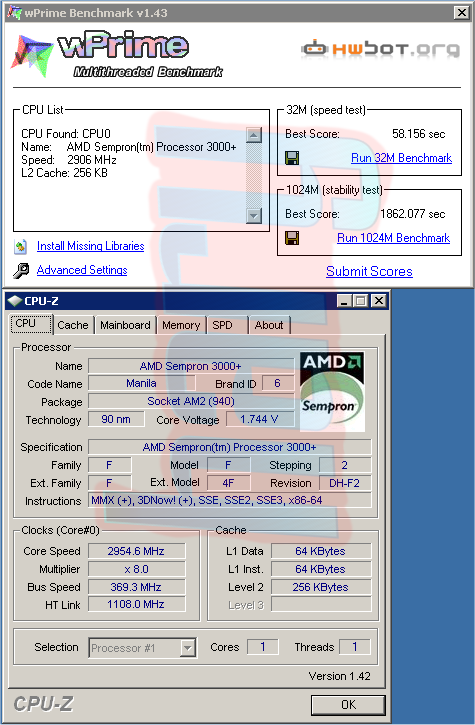The width and height of the screenshot is (475, 725).
Task: Click the CPU List scrollbar track
Action: point(254,176)
